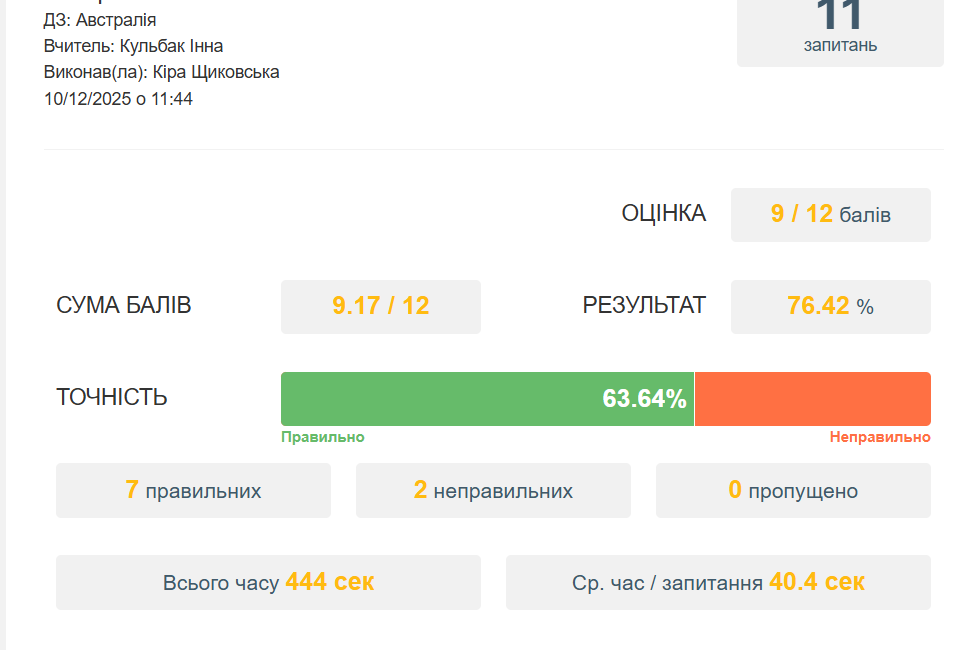
Task: Click the 0 пропущено box
Action: coord(793,490)
